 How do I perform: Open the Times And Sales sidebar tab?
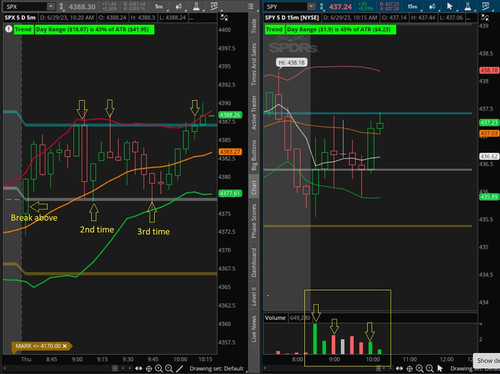[x=254, y=64]
